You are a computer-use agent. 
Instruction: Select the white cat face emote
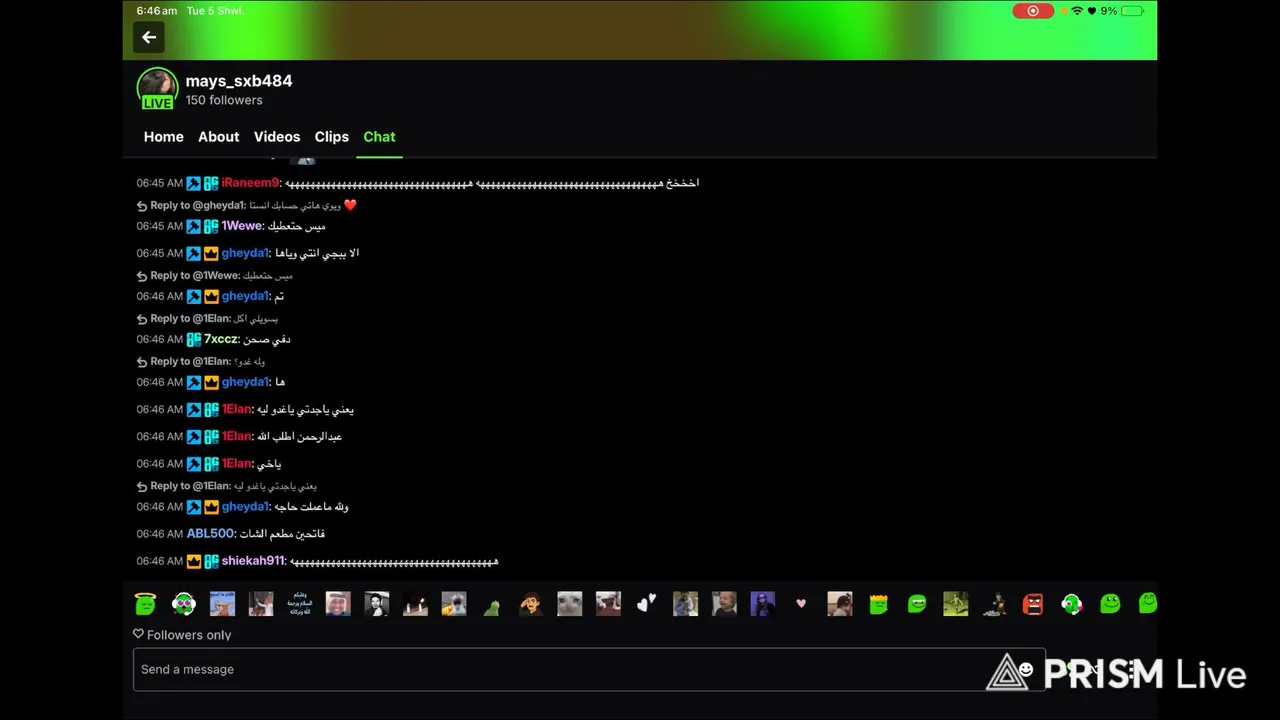click(569, 603)
